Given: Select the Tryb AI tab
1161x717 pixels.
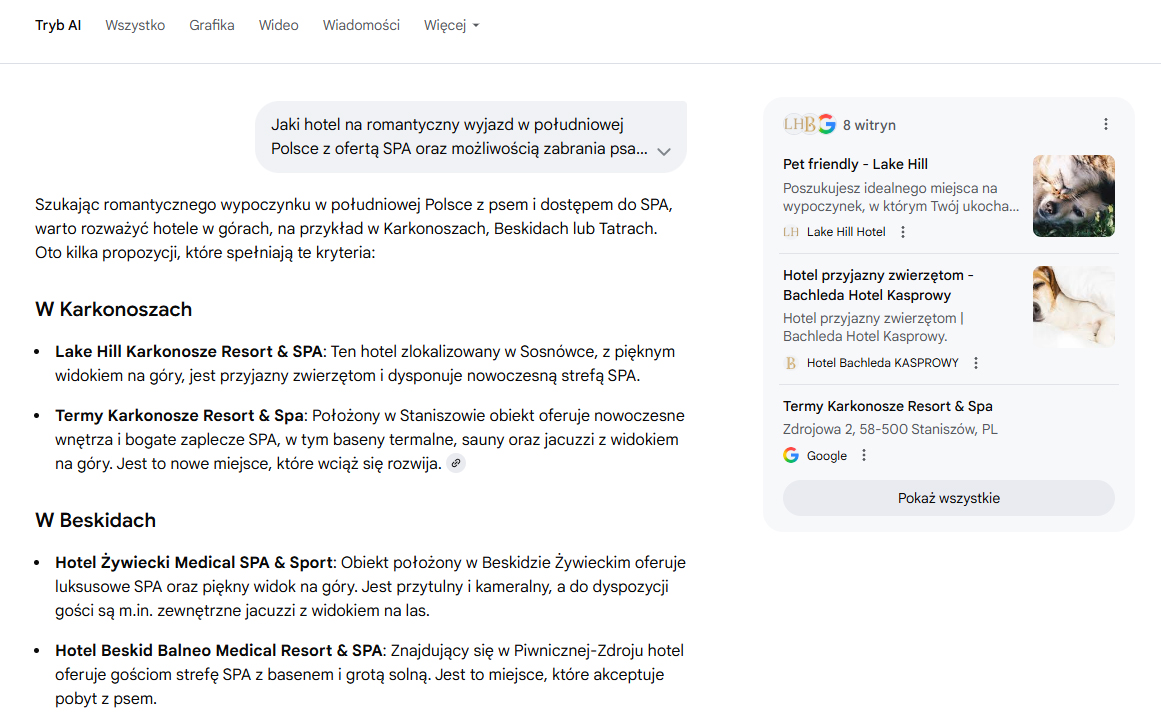Looking at the screenshot, I should (x=58, y=25).
